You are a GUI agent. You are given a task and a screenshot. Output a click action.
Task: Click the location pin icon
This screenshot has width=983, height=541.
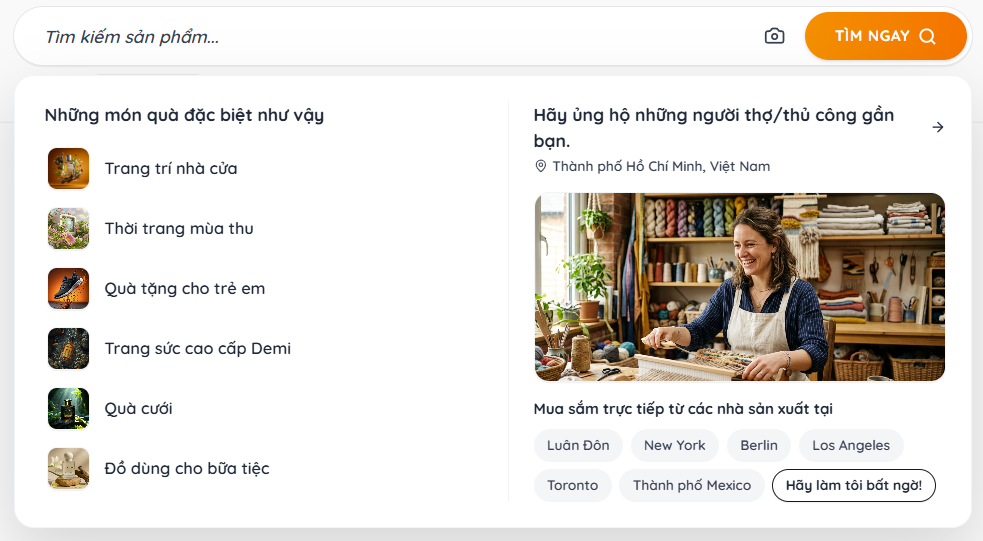pos(540,166)
